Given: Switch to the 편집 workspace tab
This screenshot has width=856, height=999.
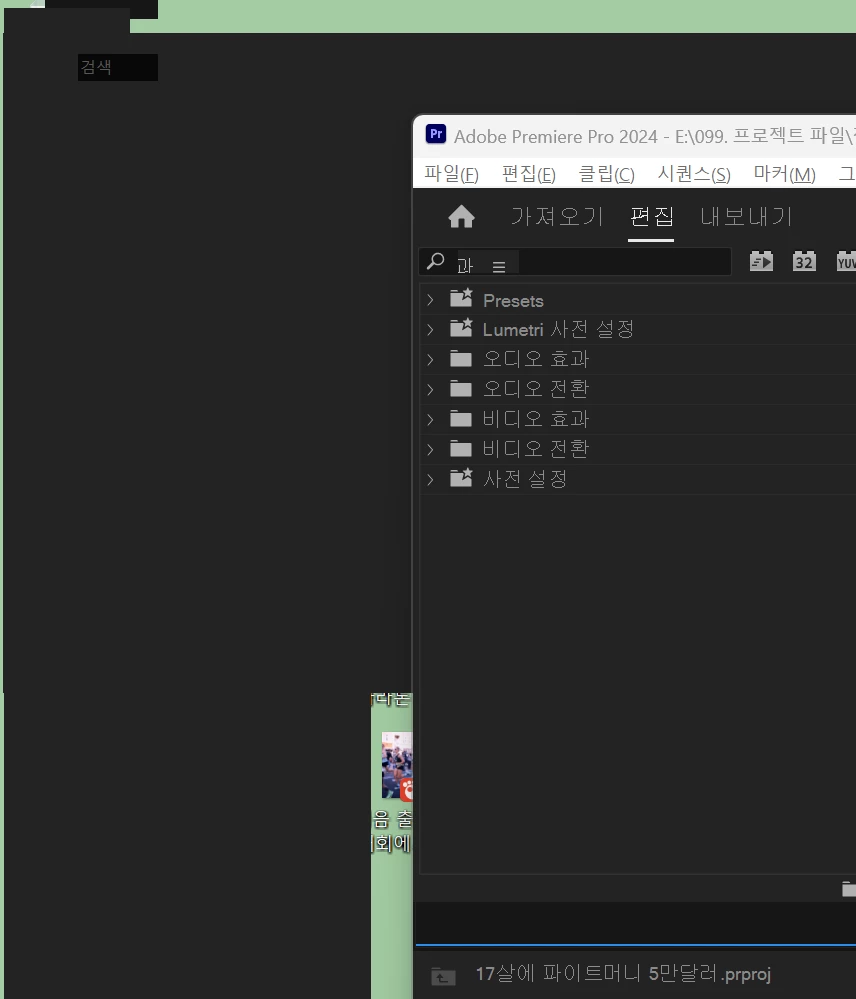Looking at the screenshot, I should (x=651, y=217).
